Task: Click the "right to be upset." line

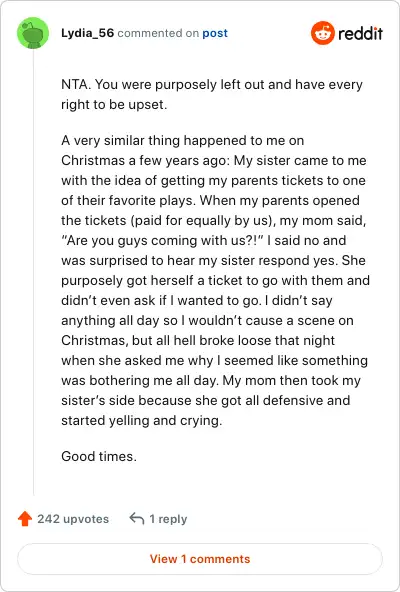Action: click(114, 104)
